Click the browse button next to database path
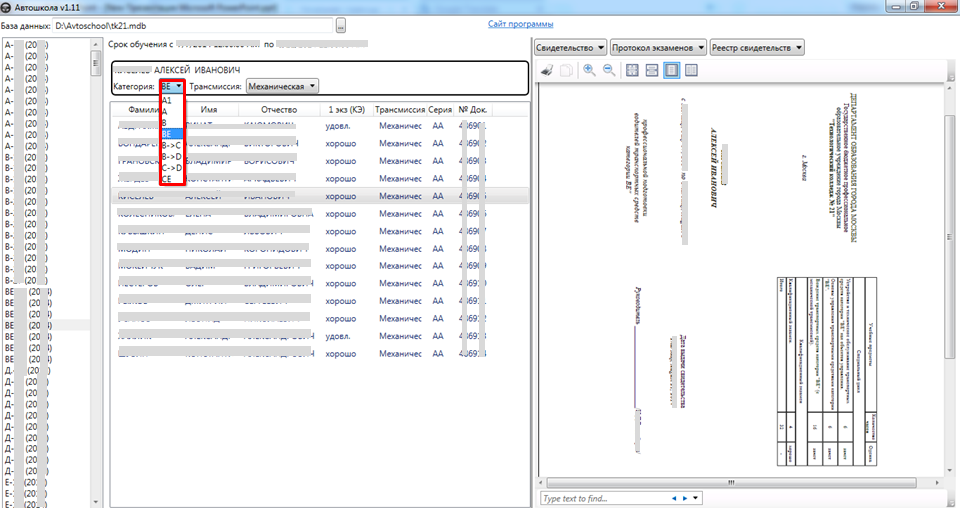This screenshot has width=960, height=508. [341, 25]
